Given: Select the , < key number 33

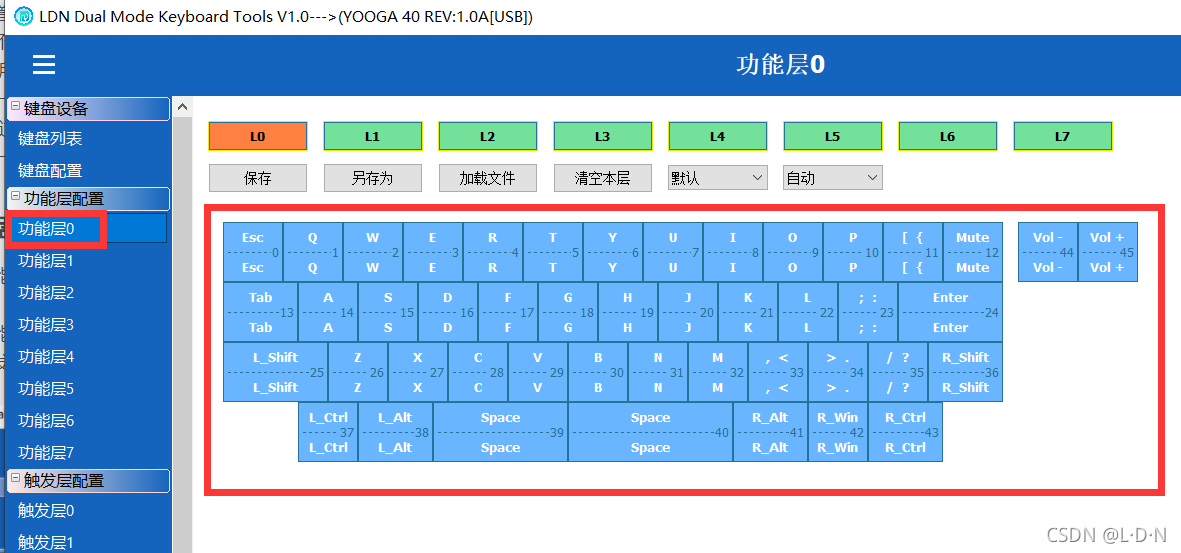Looking at the screenshot, I should 778,372.
